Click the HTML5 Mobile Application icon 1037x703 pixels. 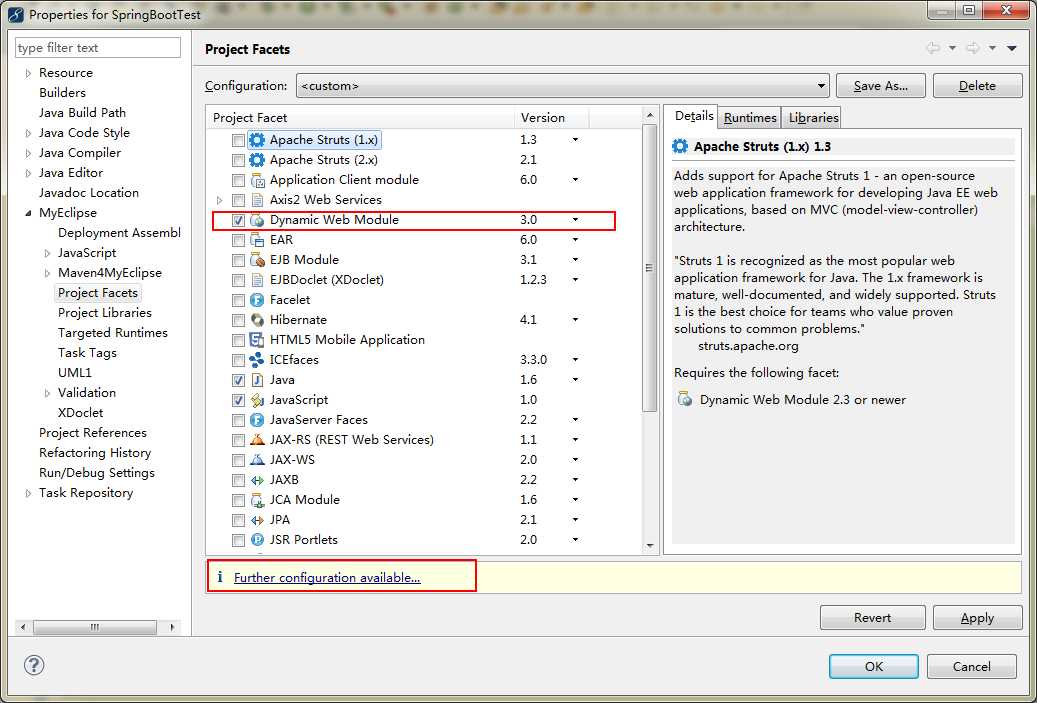click(257, 340)
